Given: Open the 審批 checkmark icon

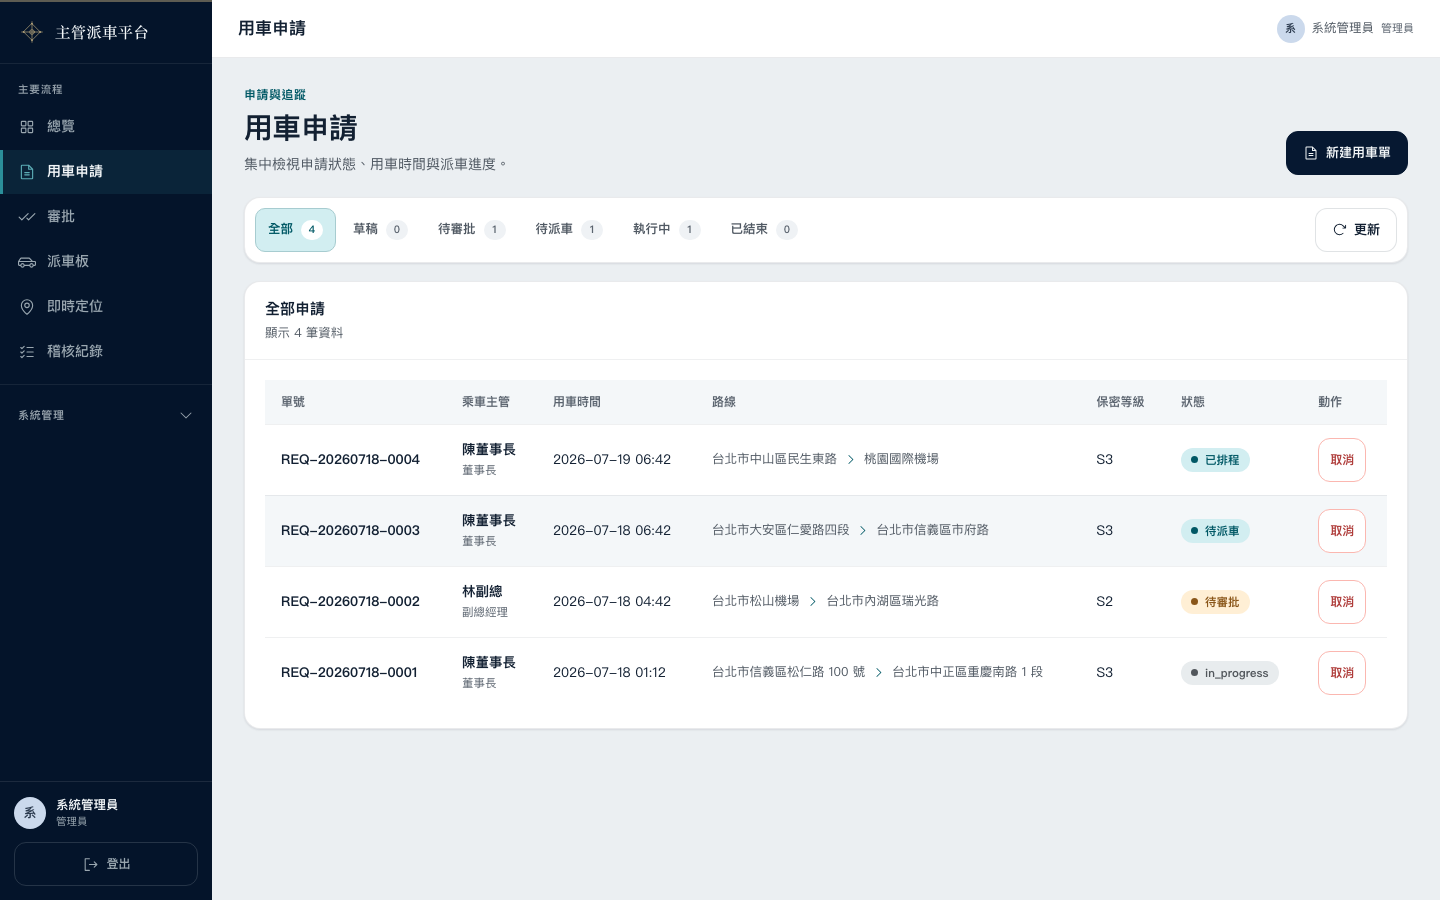Looking at the screenshot, I should (x=27, y=217).
